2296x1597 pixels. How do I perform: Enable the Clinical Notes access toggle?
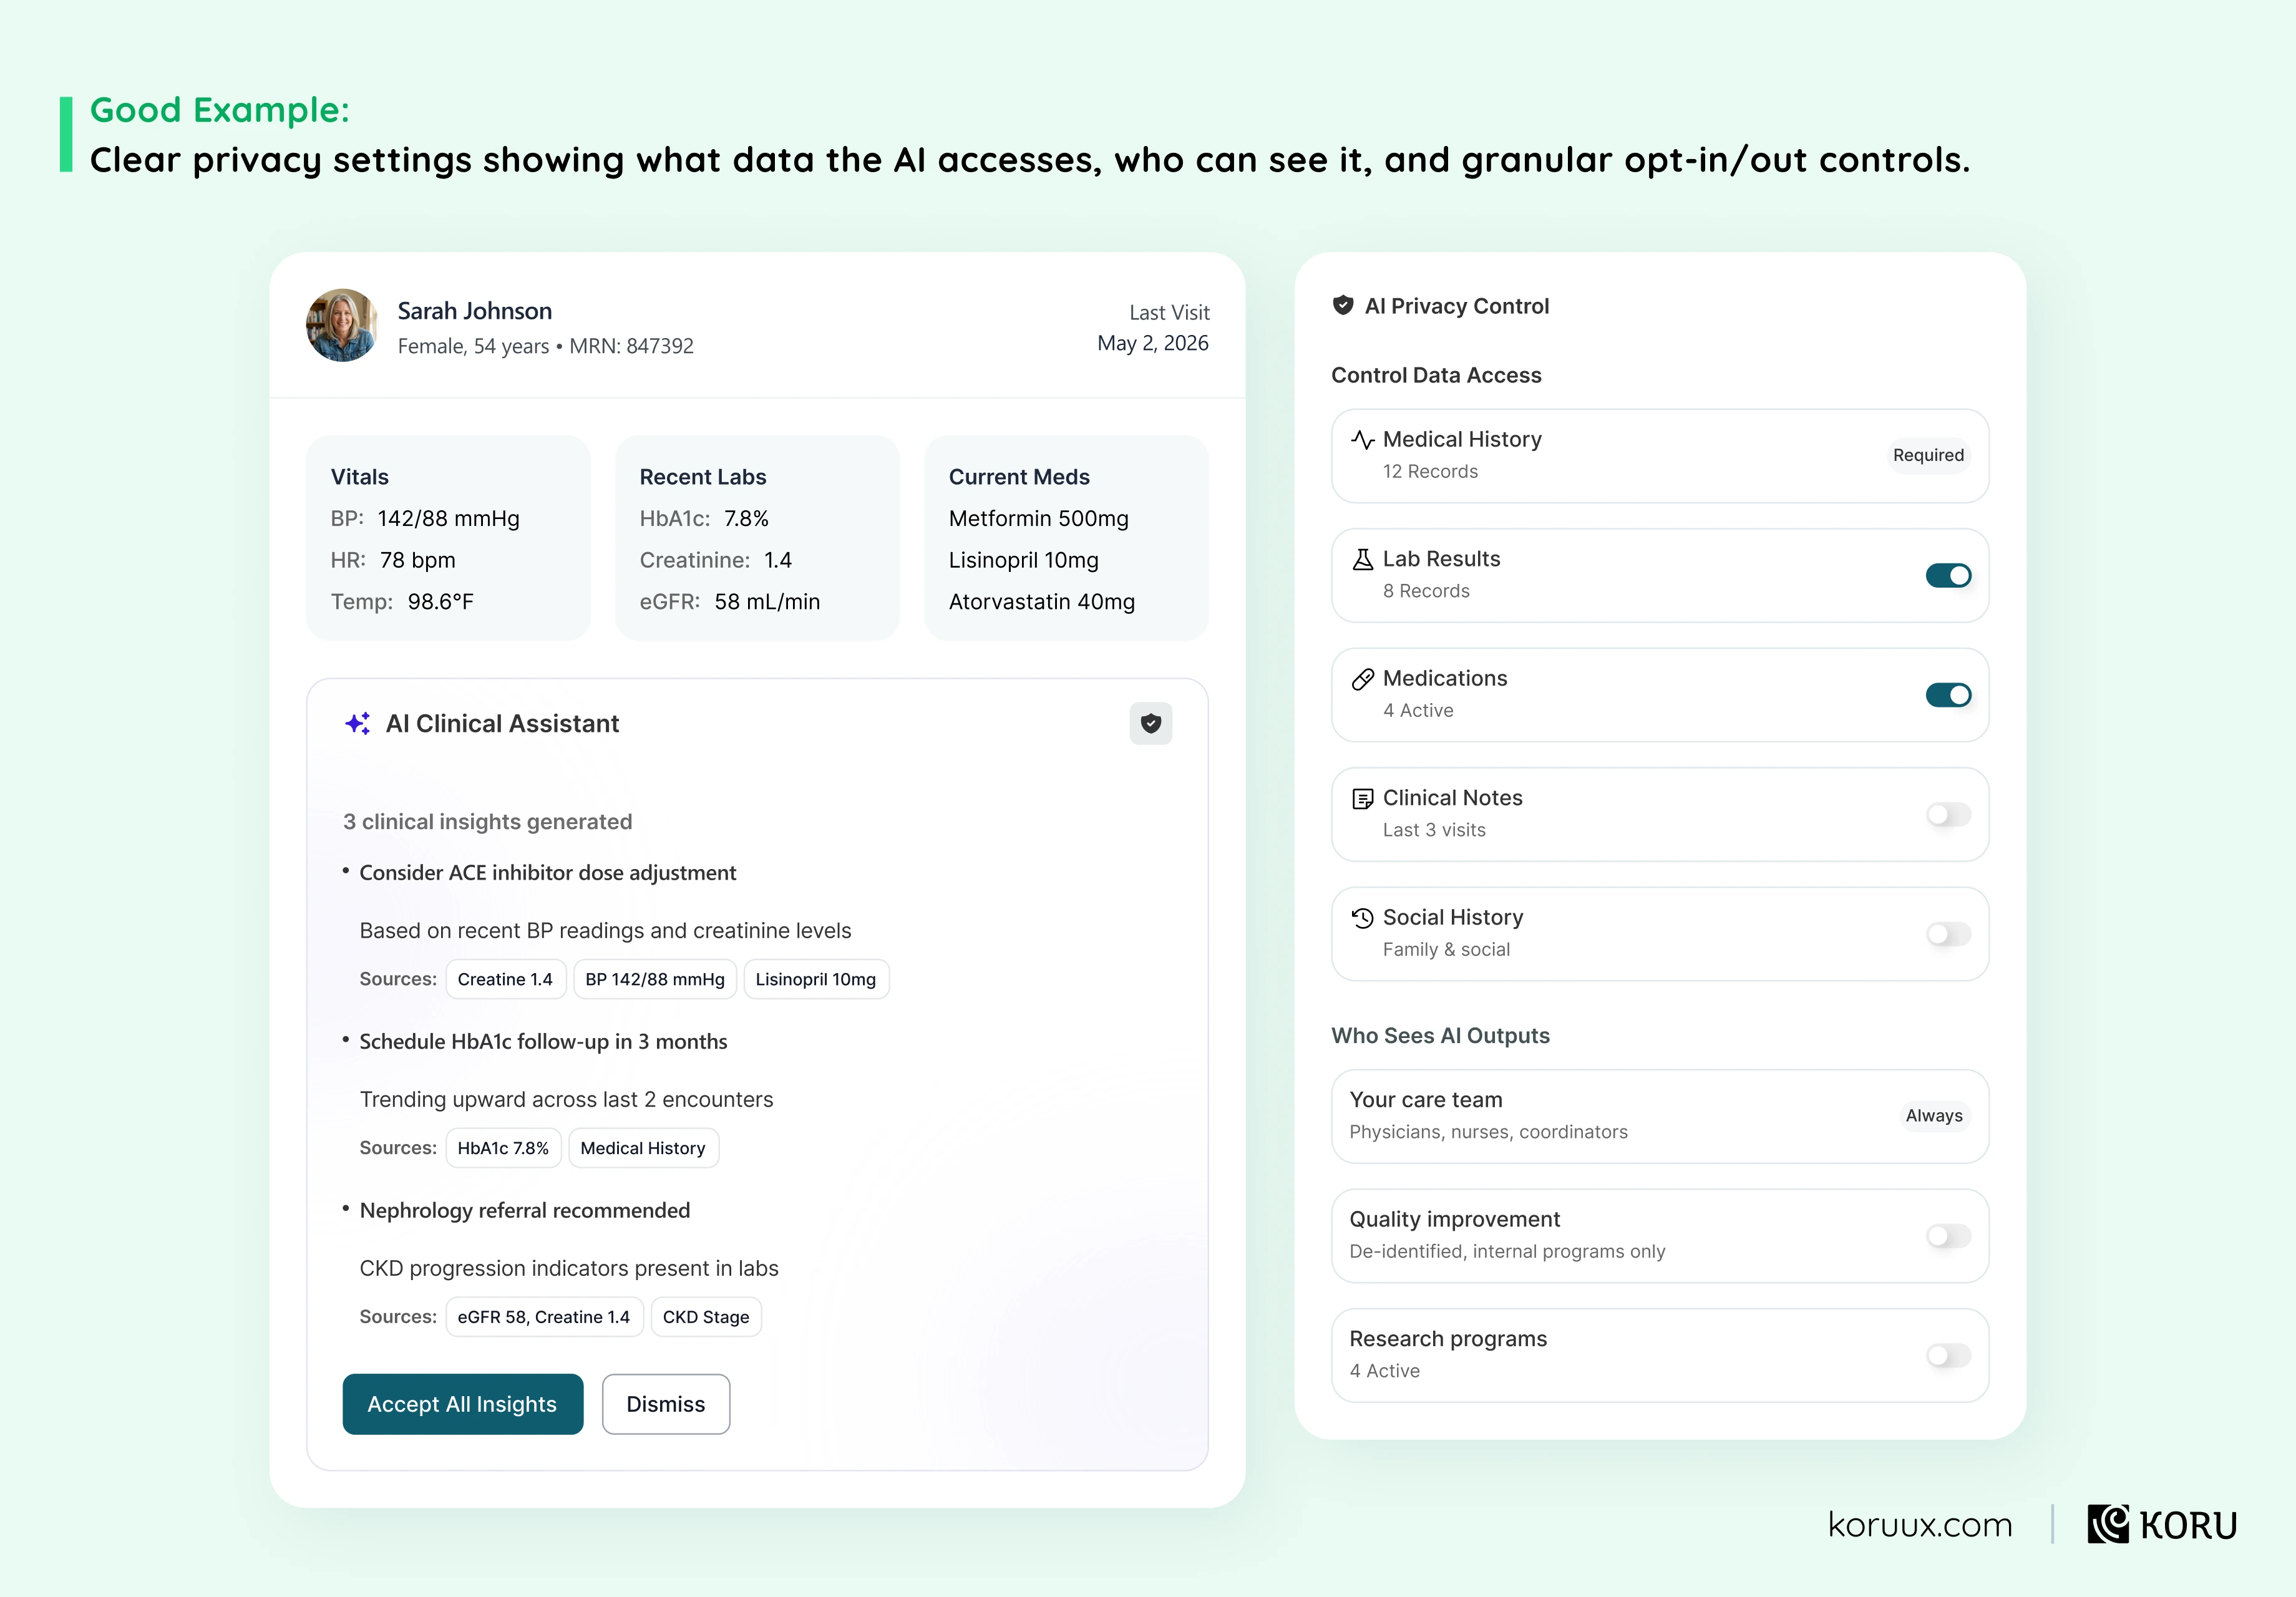1948,814
